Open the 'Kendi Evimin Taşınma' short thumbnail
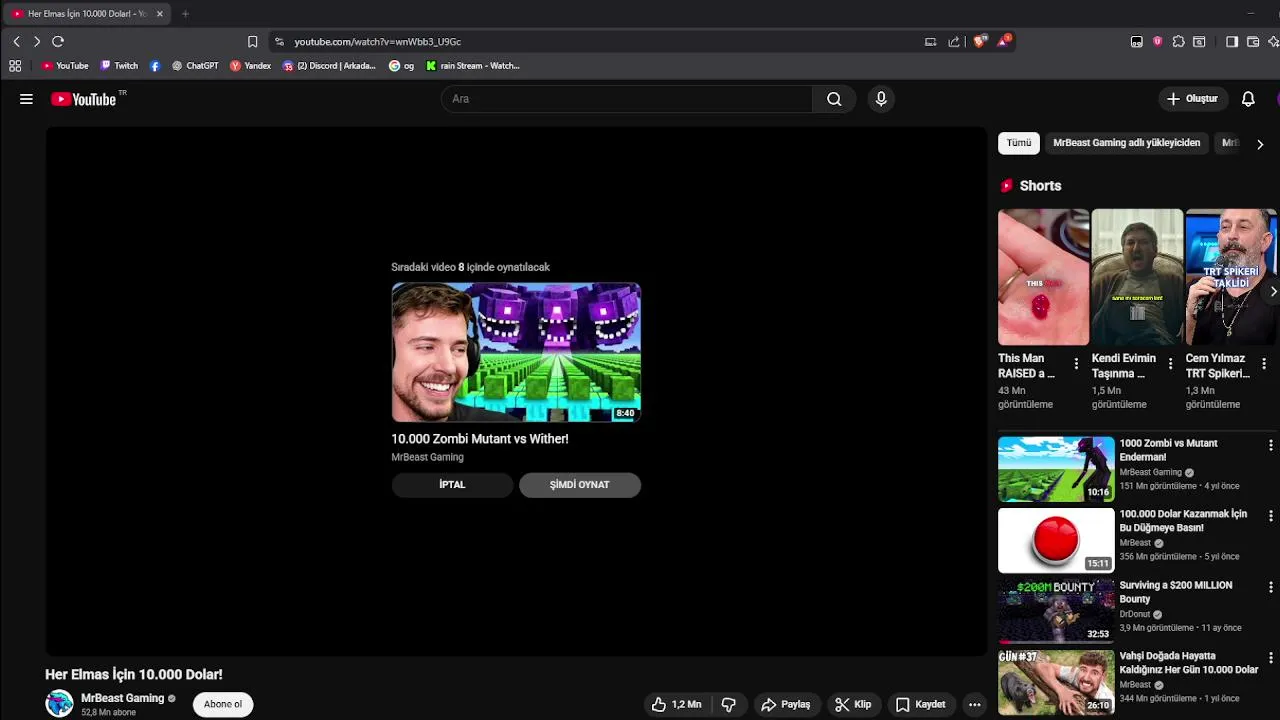This screenshot has width=1280, height=720. (1137, 277)
